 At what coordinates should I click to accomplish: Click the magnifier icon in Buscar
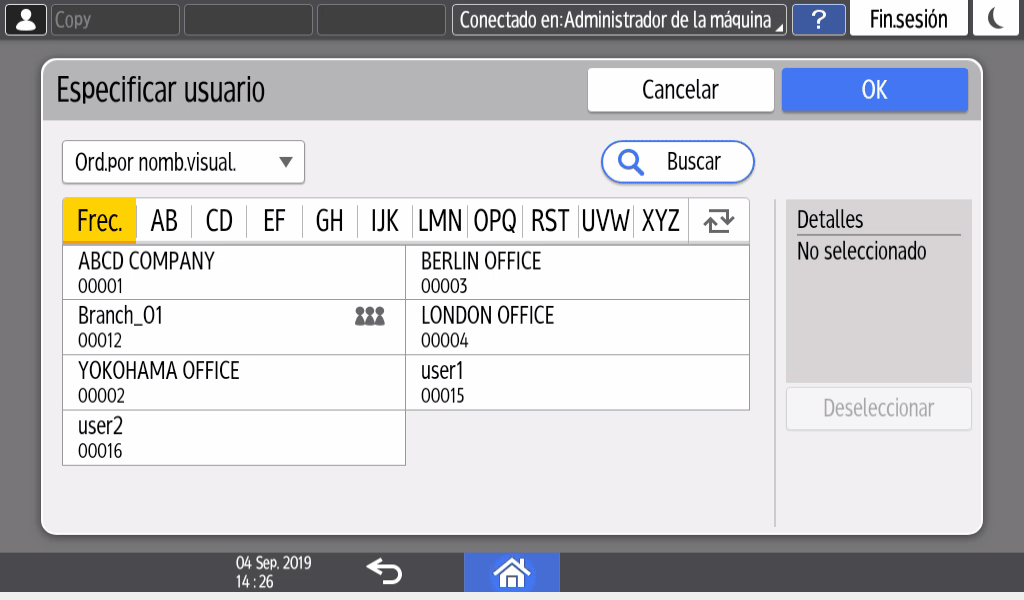click(x=631, y=162)
